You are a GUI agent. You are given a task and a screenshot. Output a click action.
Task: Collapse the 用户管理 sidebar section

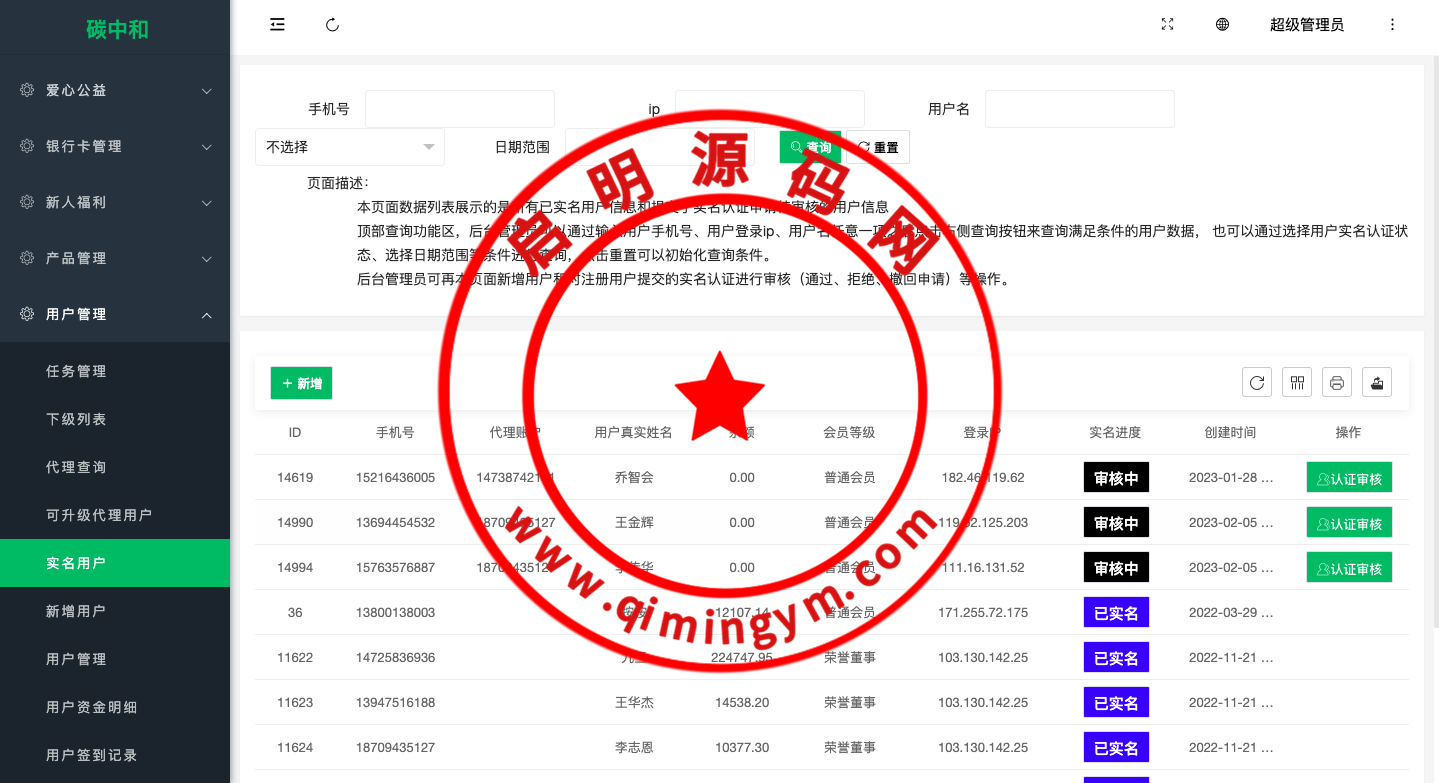point(115,314)
